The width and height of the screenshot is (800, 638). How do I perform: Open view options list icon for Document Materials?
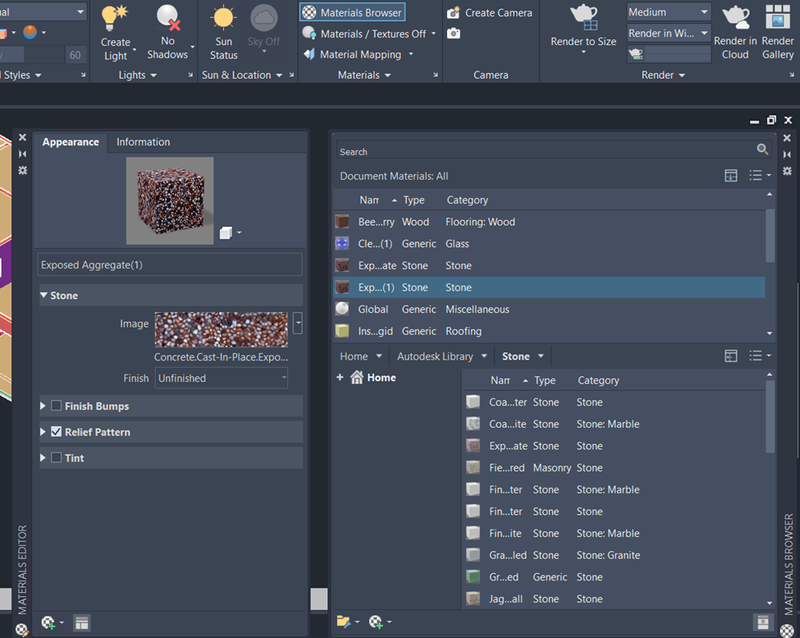[x=759, y=176]
